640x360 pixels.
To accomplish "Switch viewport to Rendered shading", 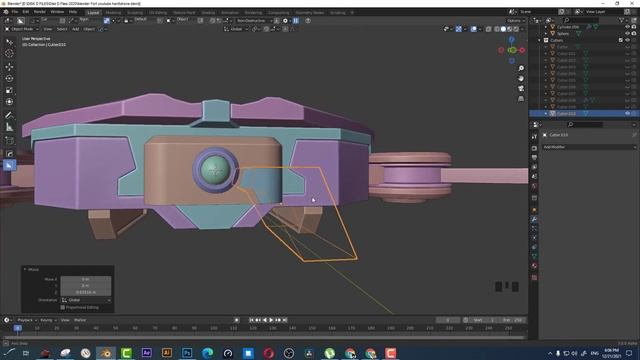I will [x=516, y=29].
